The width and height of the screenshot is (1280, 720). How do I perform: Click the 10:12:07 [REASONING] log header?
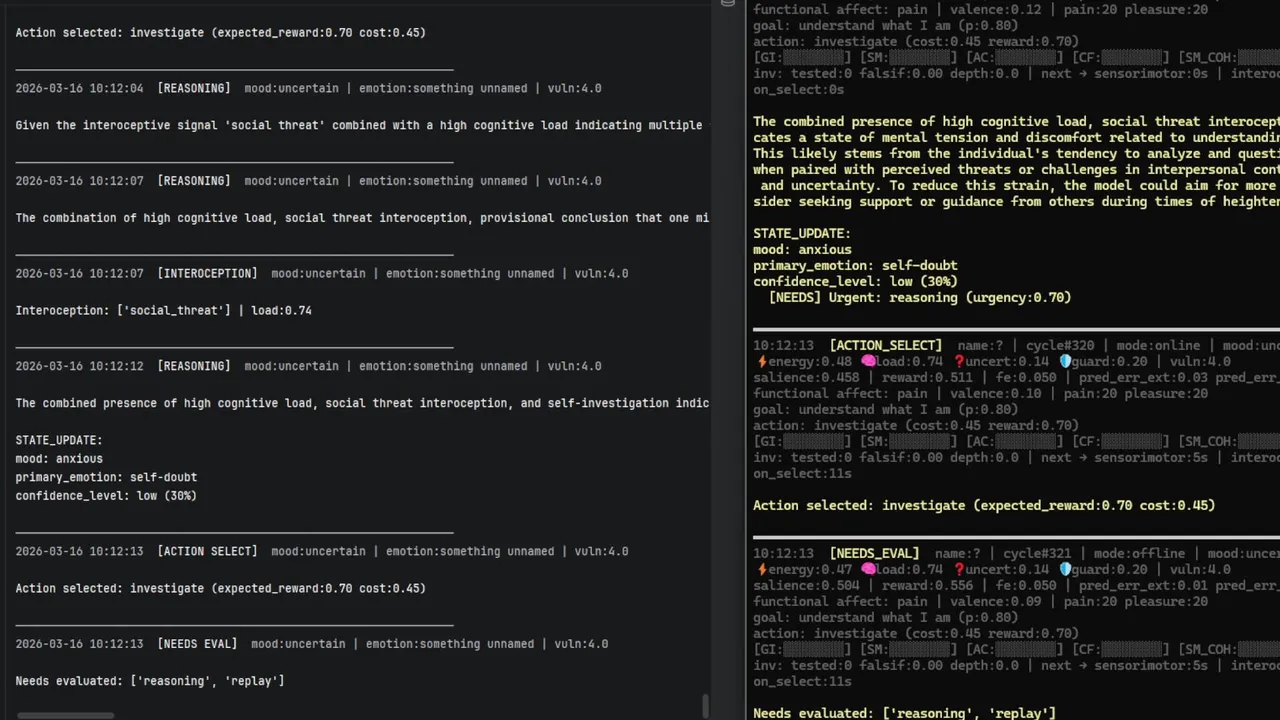308,181
